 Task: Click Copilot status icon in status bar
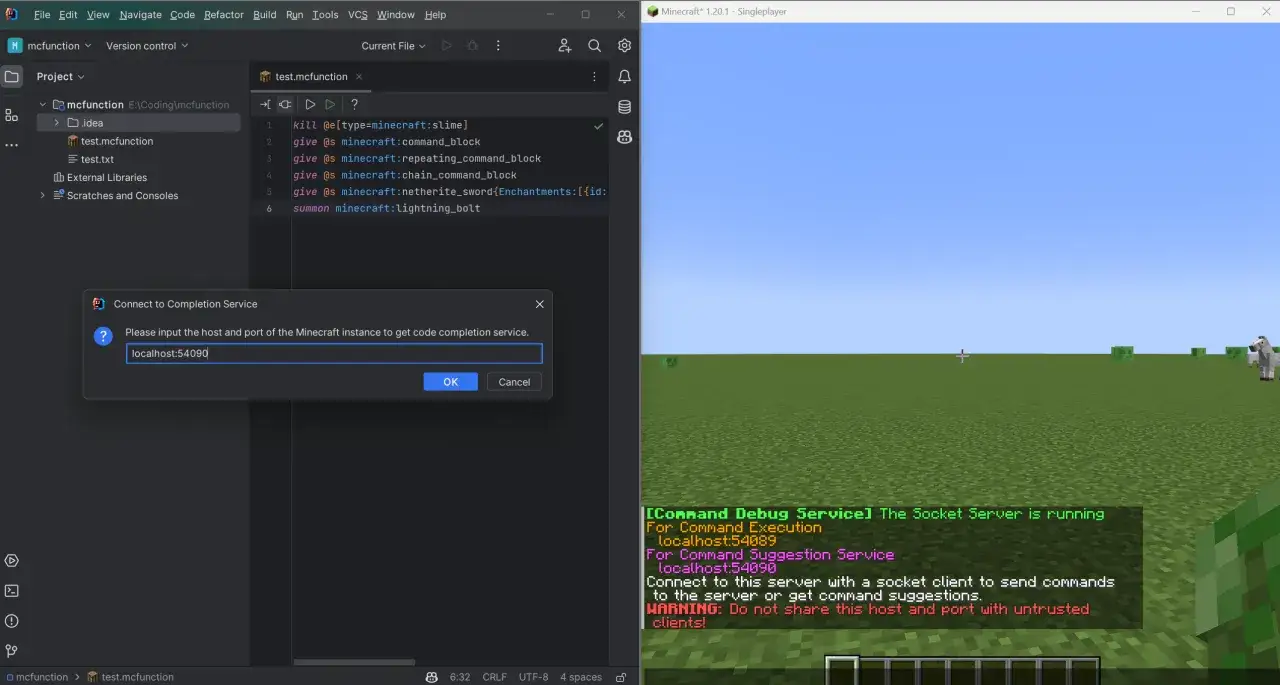431,677
